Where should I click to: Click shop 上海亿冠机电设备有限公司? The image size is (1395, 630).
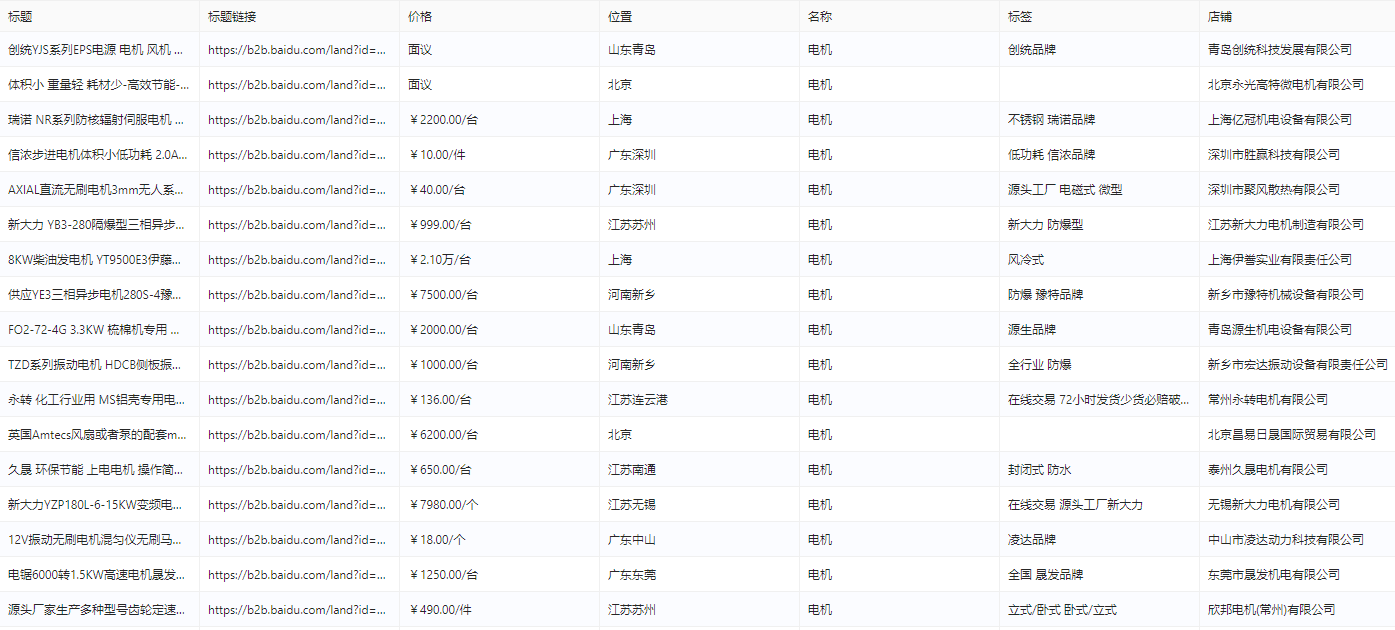[x=1280, y=120]
